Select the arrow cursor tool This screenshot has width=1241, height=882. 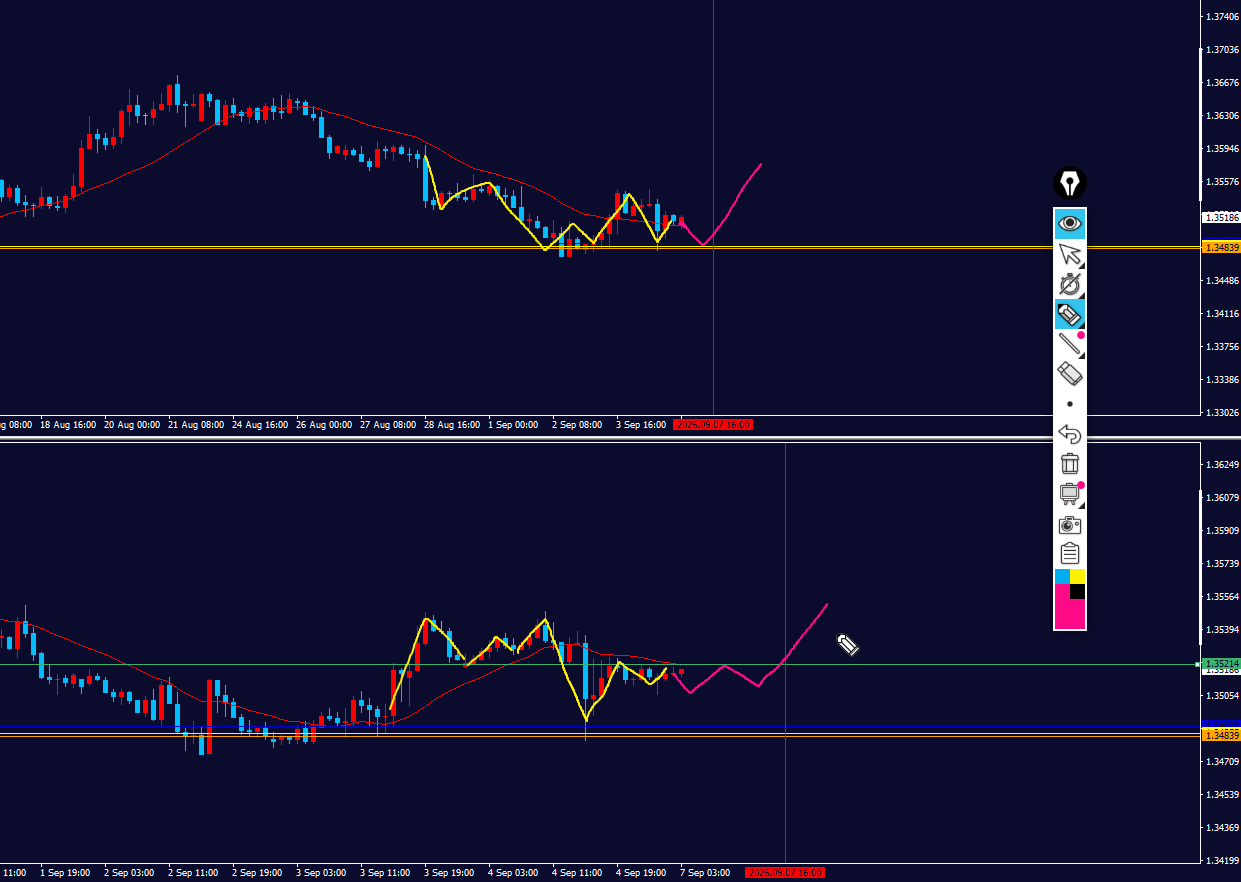(x=1070, y=254)
